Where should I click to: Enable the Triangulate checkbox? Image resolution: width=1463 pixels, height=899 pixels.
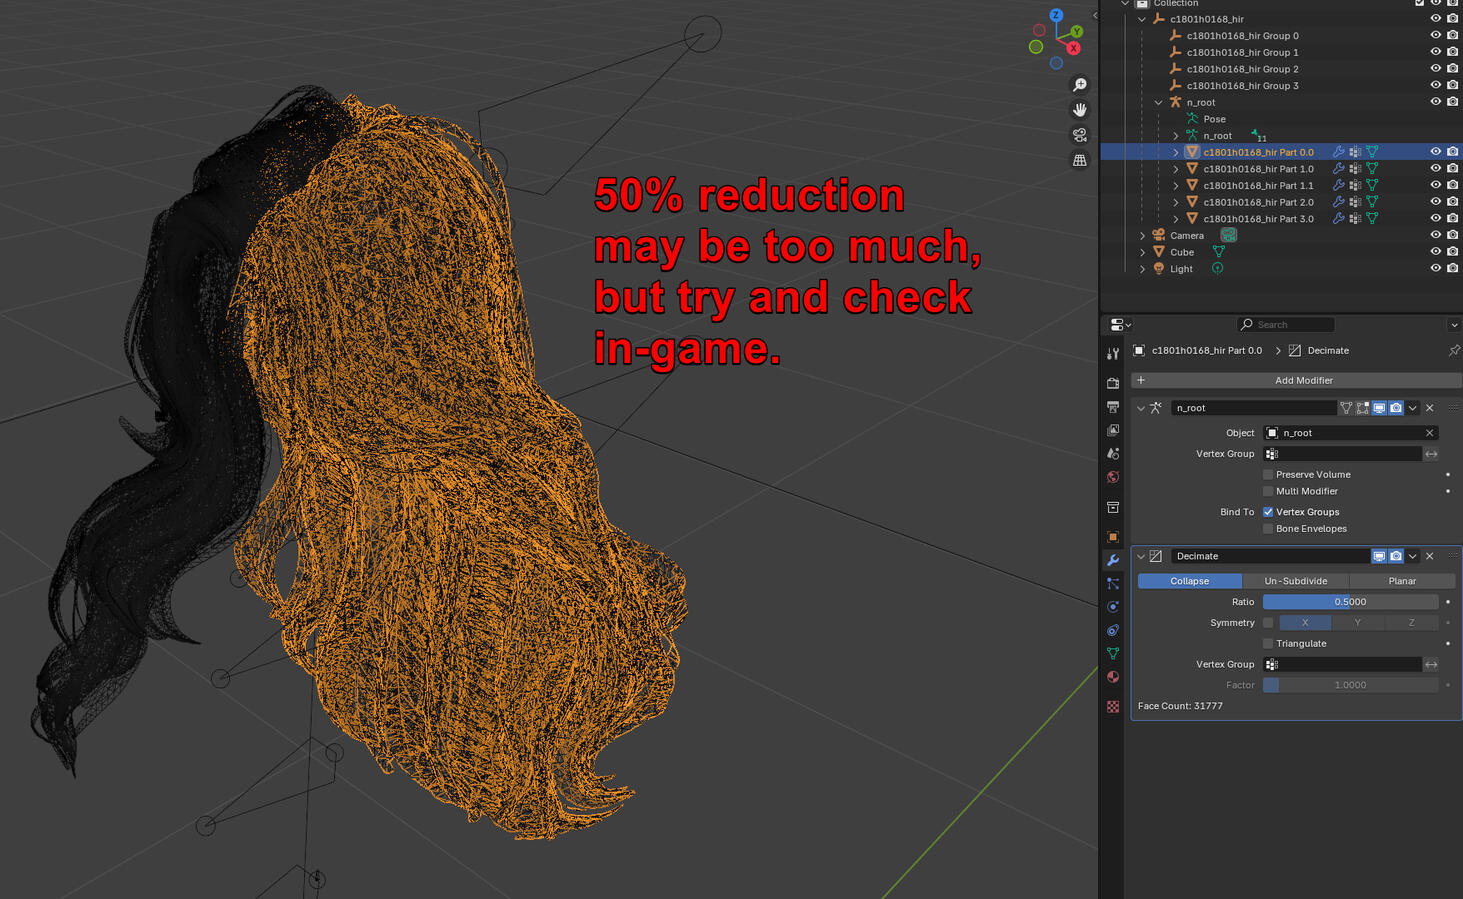point(1268,644)
